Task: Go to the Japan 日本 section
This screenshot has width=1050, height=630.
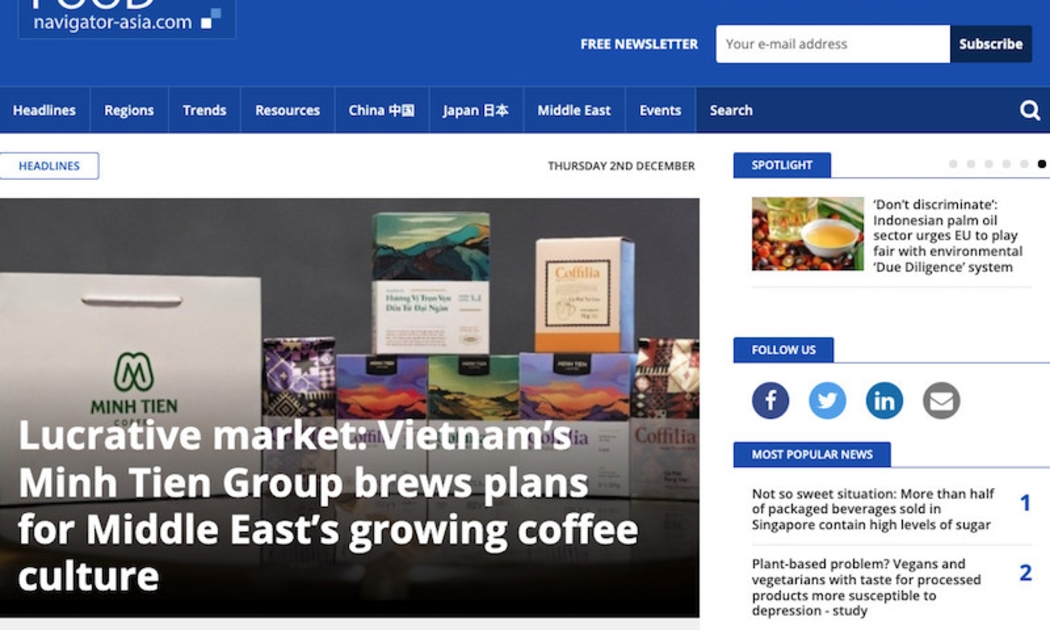Action: click(x=475, y=110)
